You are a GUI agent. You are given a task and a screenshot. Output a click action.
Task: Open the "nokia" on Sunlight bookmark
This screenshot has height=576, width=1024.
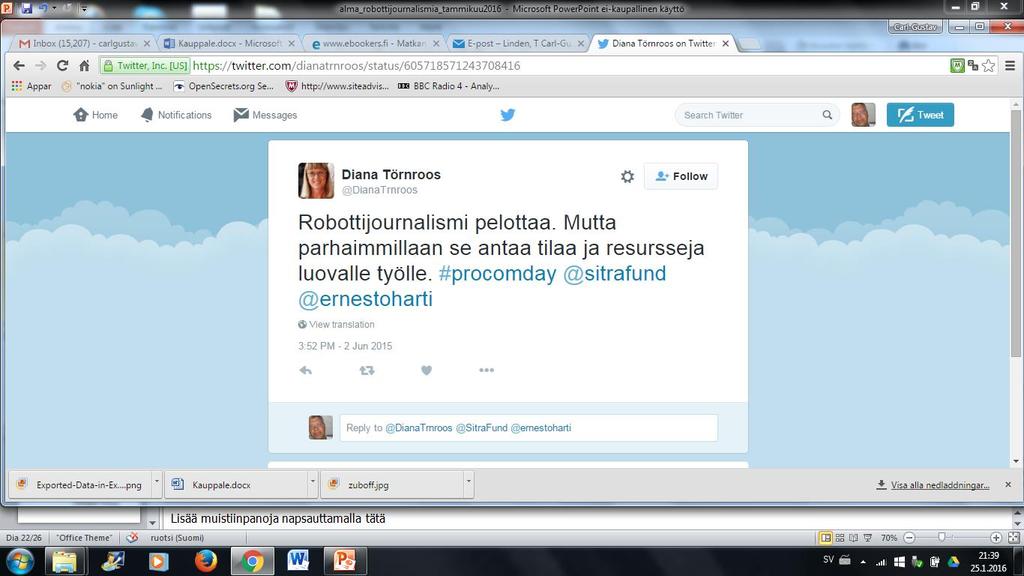(111, 86)
